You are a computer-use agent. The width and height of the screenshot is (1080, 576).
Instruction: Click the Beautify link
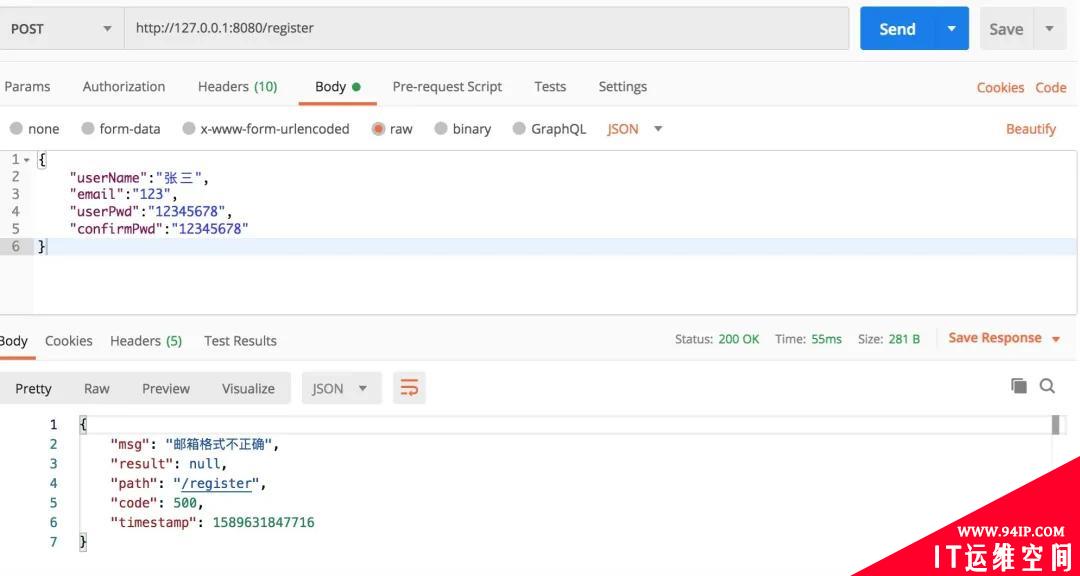1030,129
